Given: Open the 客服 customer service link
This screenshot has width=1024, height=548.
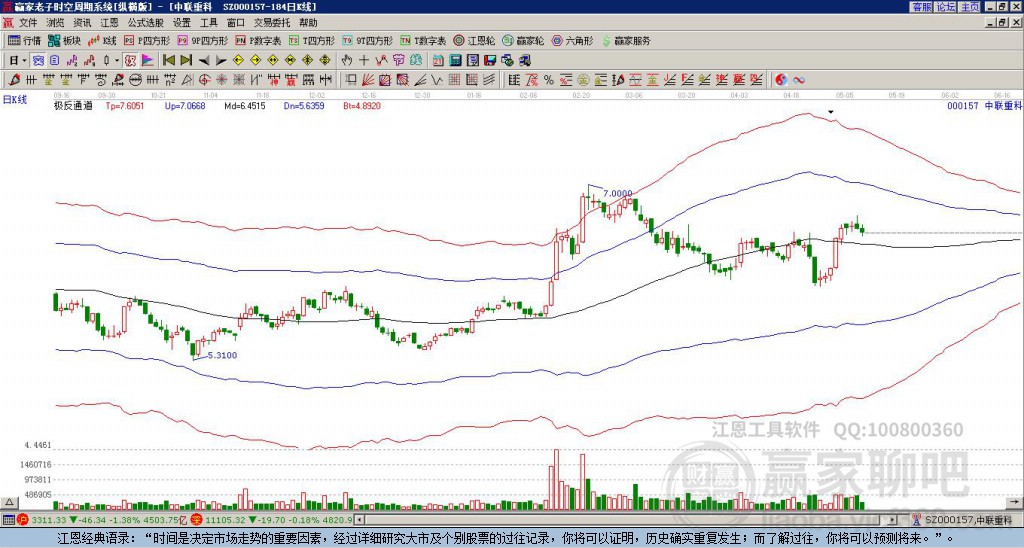Looking at the screenshot, I should pyautogui.click(x=921, y=7).
